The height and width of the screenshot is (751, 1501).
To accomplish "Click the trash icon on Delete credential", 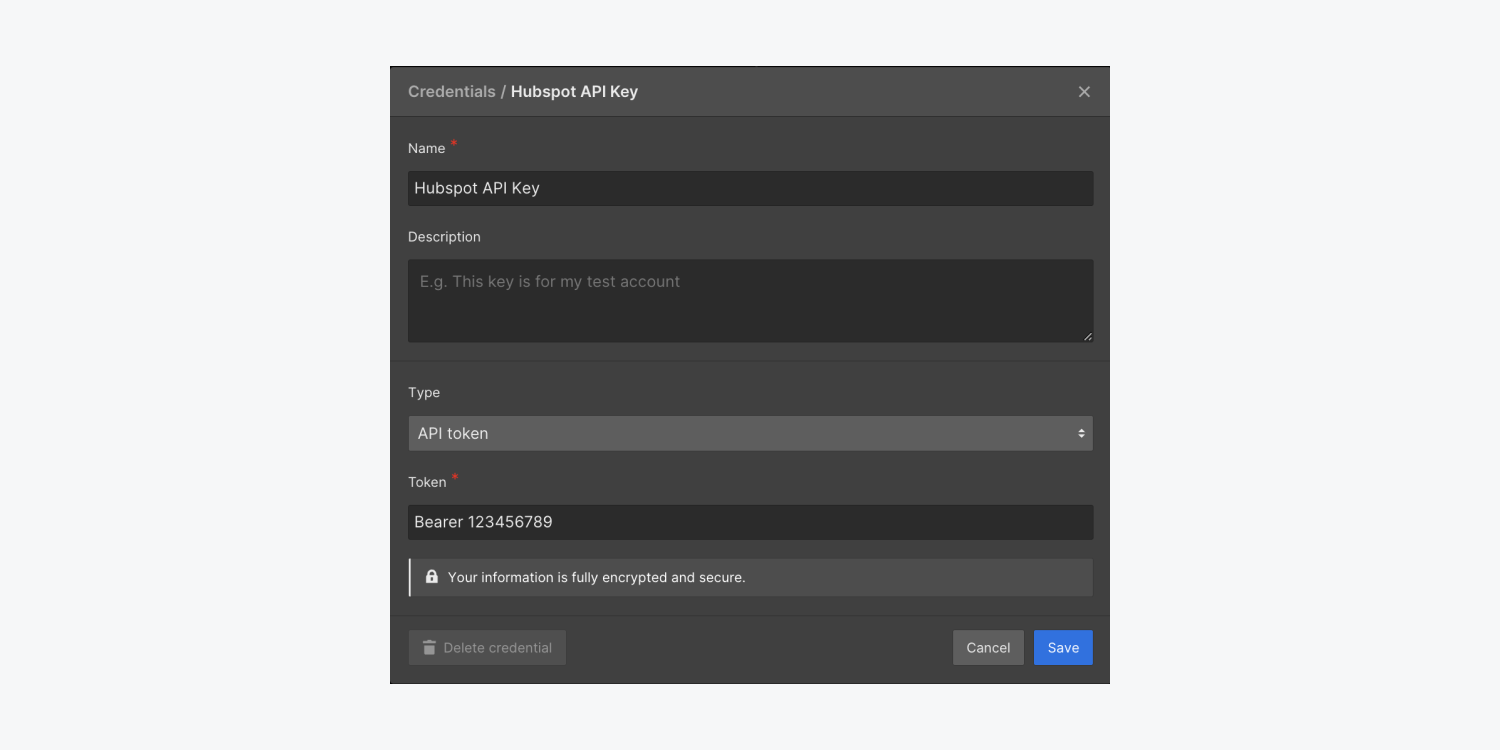I will [x=429, y=647].
